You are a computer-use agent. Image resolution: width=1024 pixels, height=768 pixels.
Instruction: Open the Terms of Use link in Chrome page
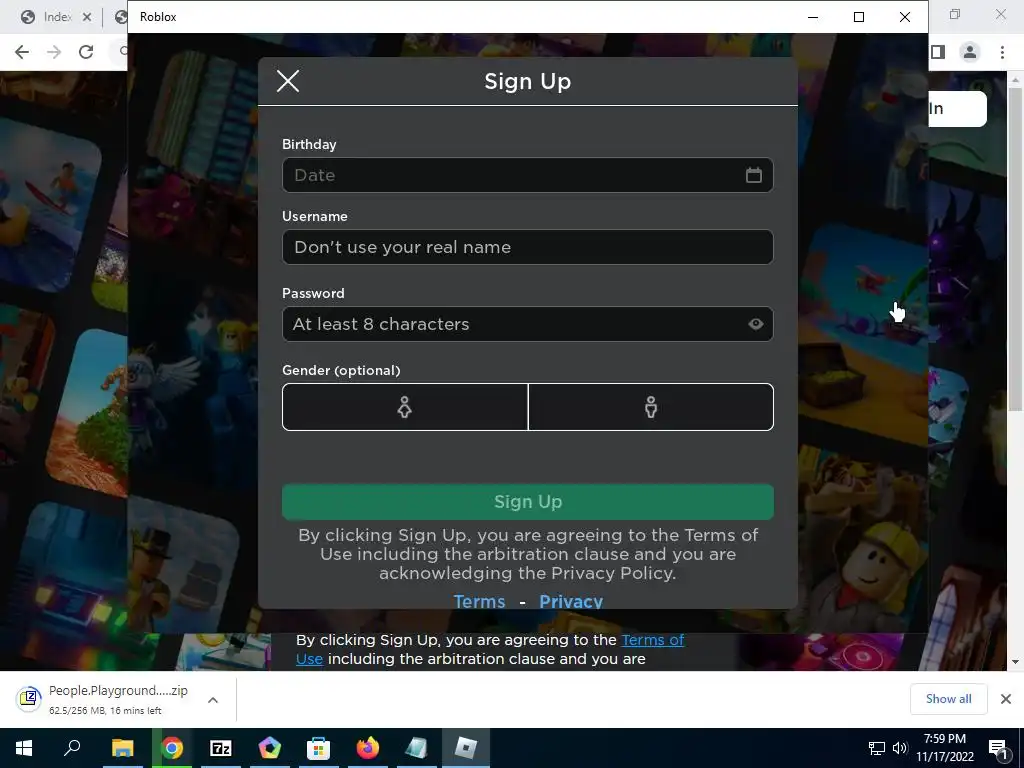click(652, 640)
